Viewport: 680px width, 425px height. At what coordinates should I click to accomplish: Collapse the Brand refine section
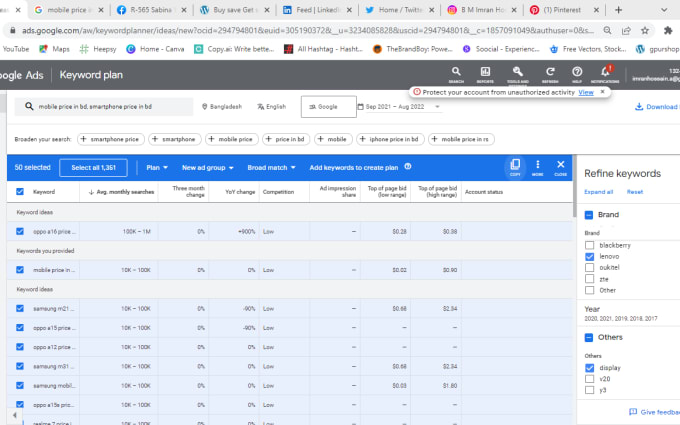click(x=589, y=215)
